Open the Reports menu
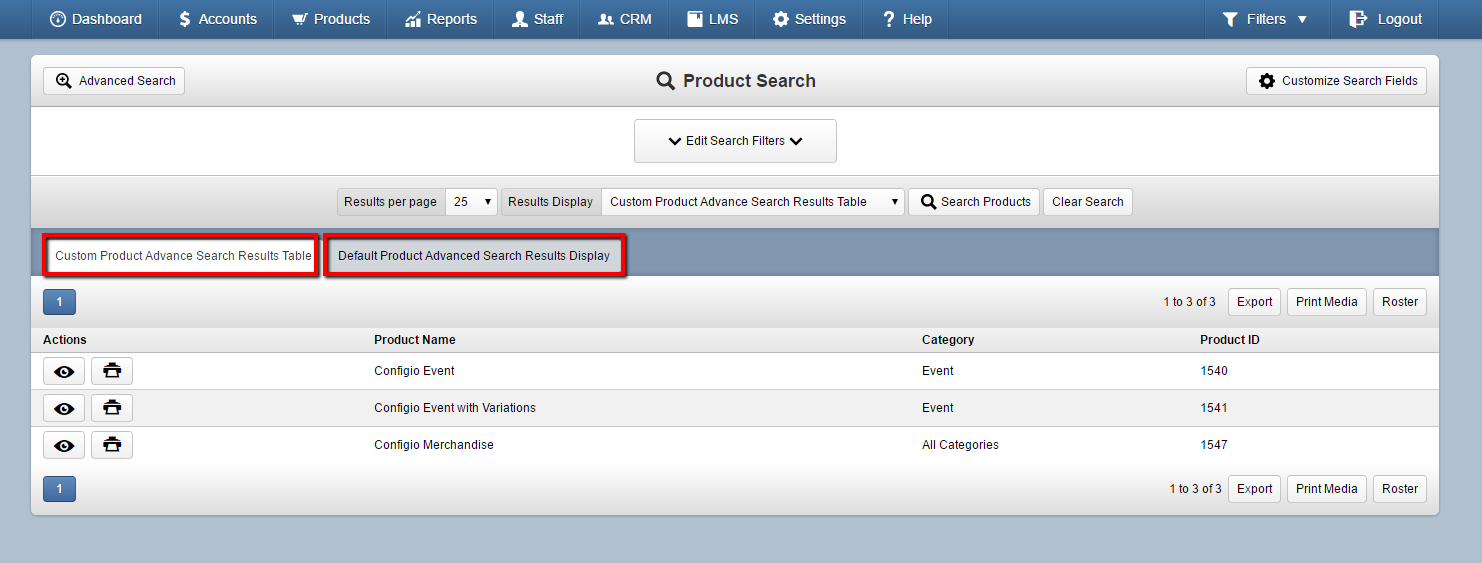Screen dimensions: 1482x563 (441, 19)
